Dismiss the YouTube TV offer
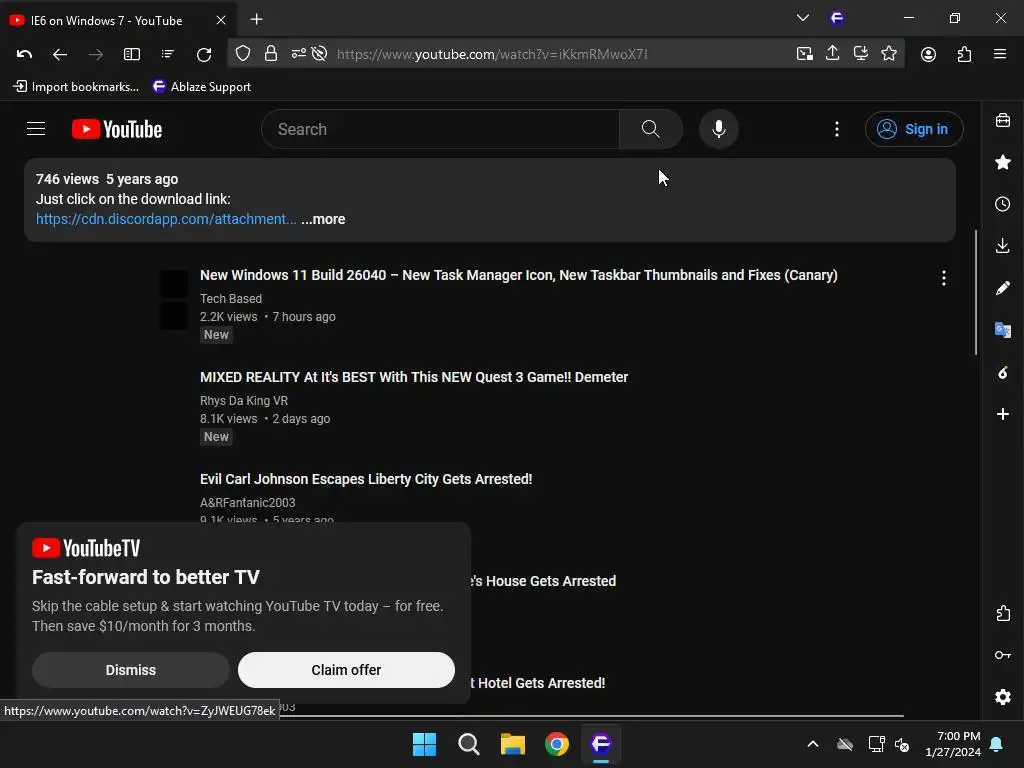The height and width of the screenshot is (768, 1024). pyautogui.click(x=131, y=670)
